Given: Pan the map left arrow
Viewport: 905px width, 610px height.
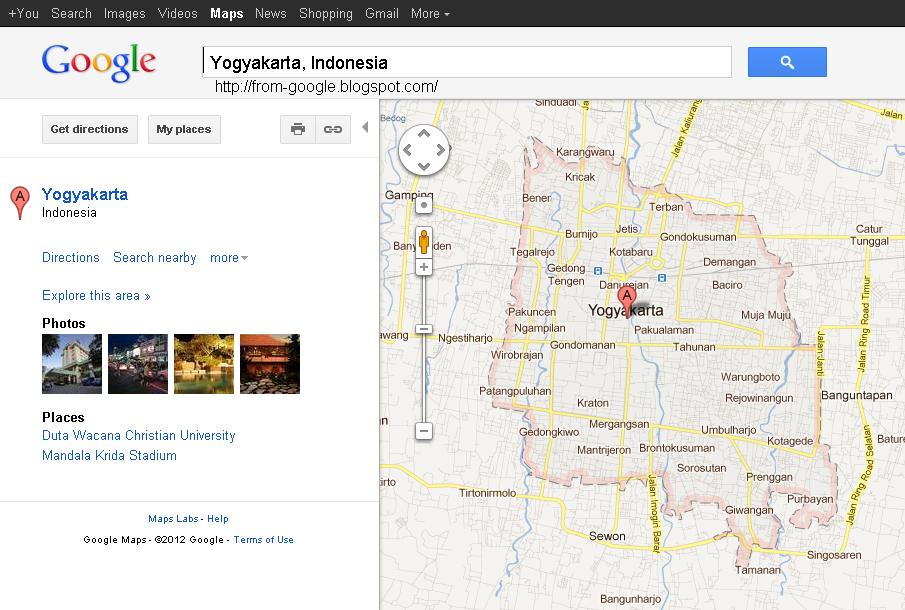Looking at the screenshot, I should point(407,150).
